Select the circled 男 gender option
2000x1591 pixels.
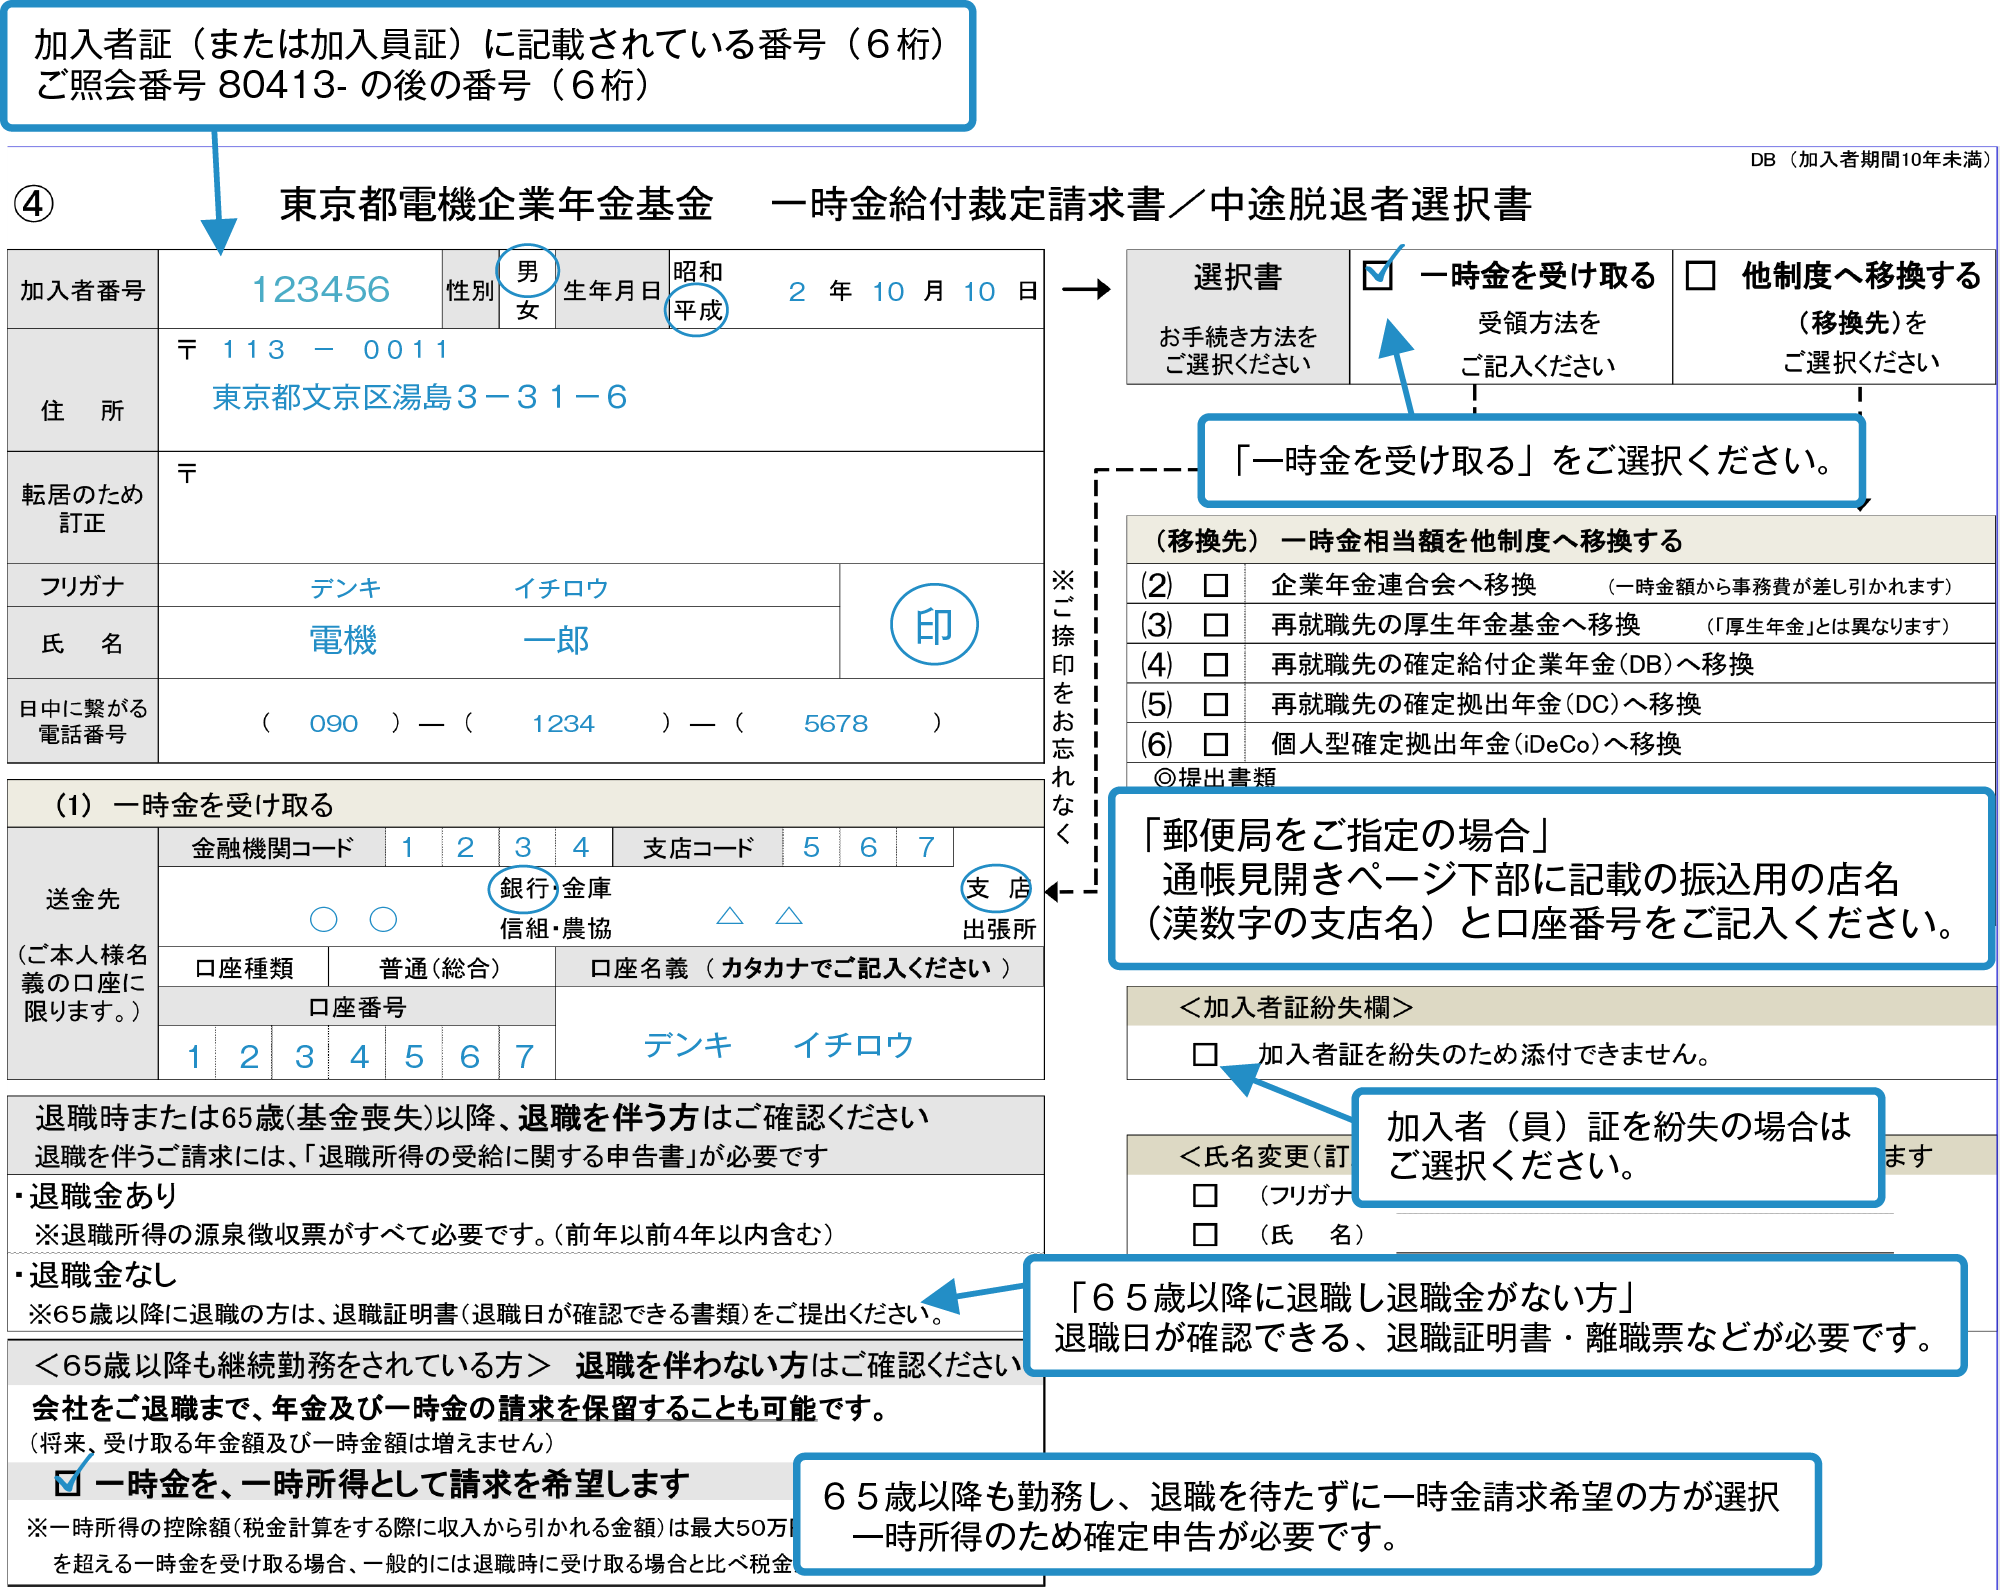point(527,271)
